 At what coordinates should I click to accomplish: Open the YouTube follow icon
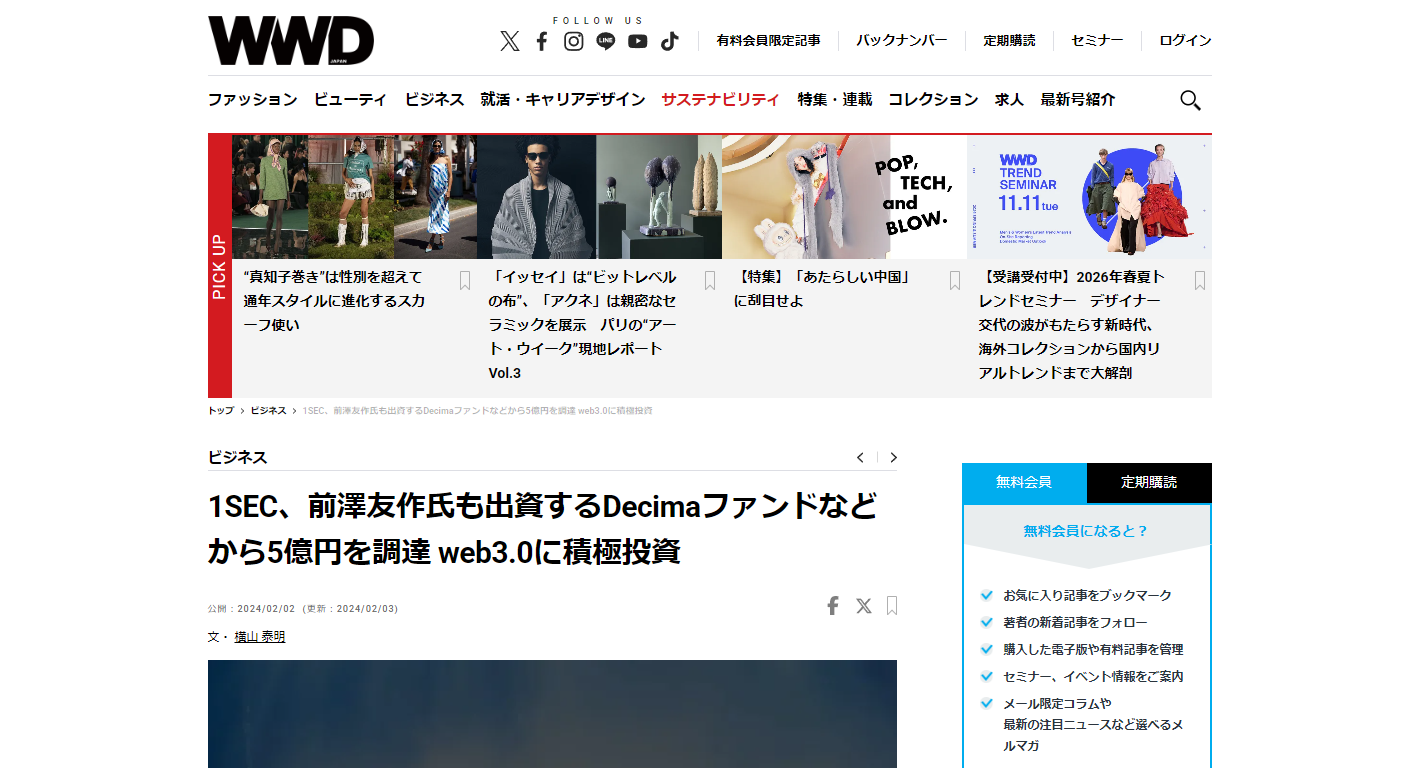click(637, 41)
